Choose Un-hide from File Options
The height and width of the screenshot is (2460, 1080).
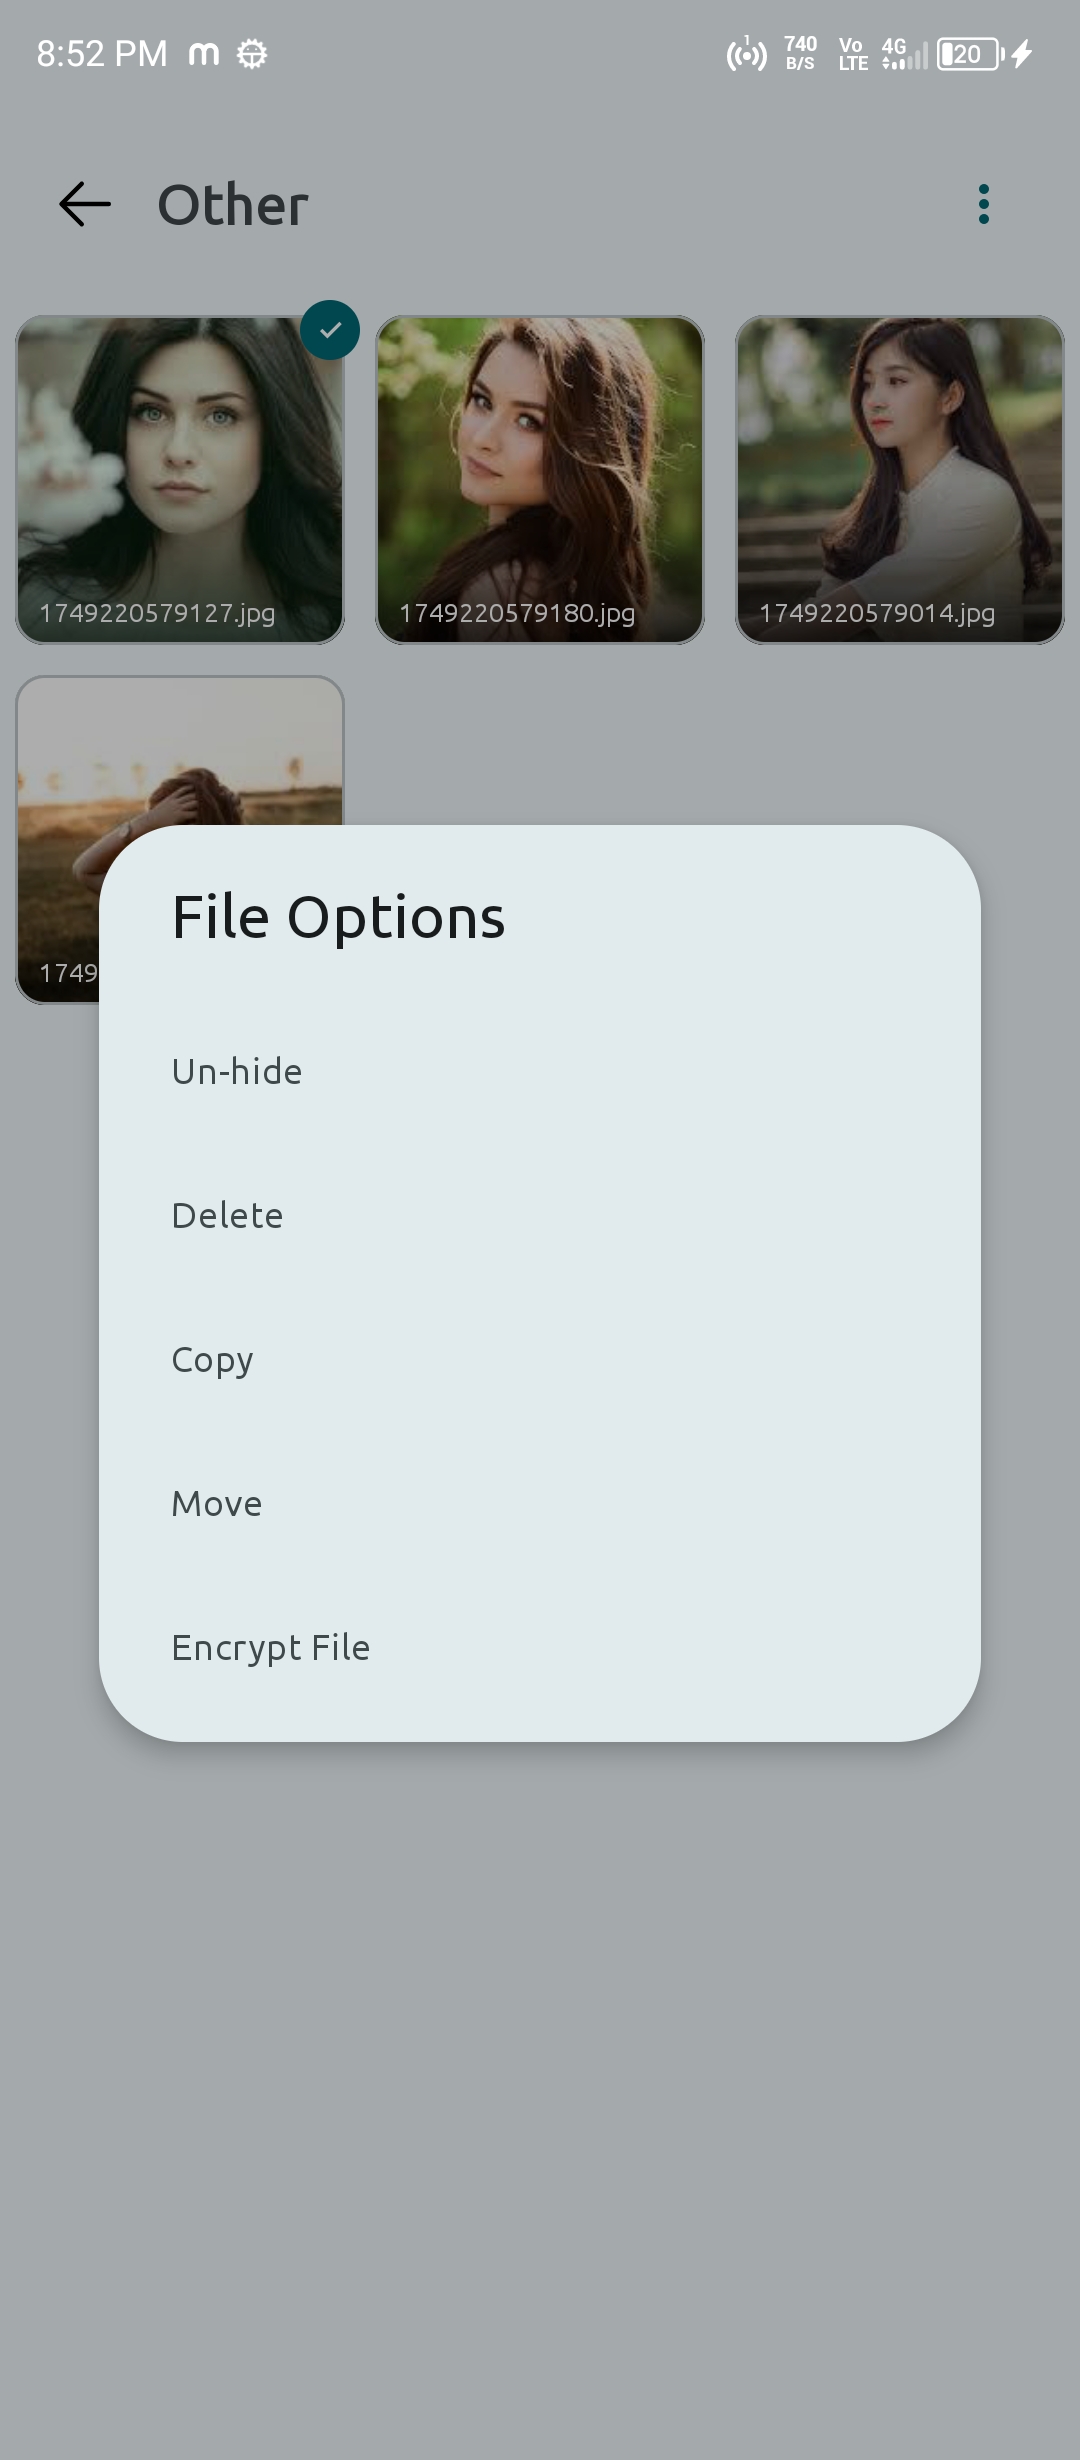[236, 1070]
